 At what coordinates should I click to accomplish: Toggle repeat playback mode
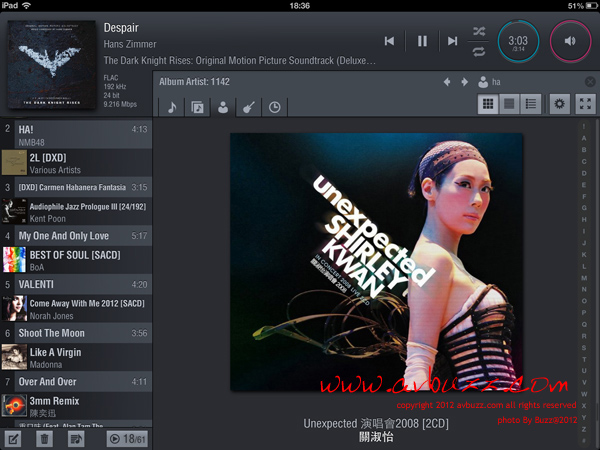pyautogui.click(x=480, y=51)
